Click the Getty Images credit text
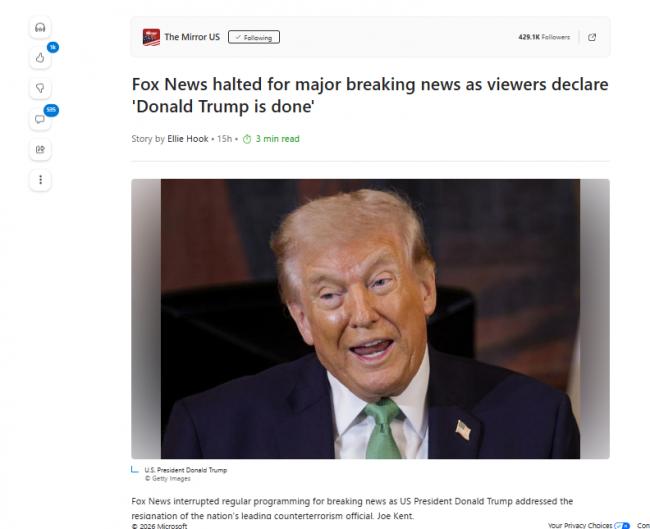650x529 pixels. point(168,478)
